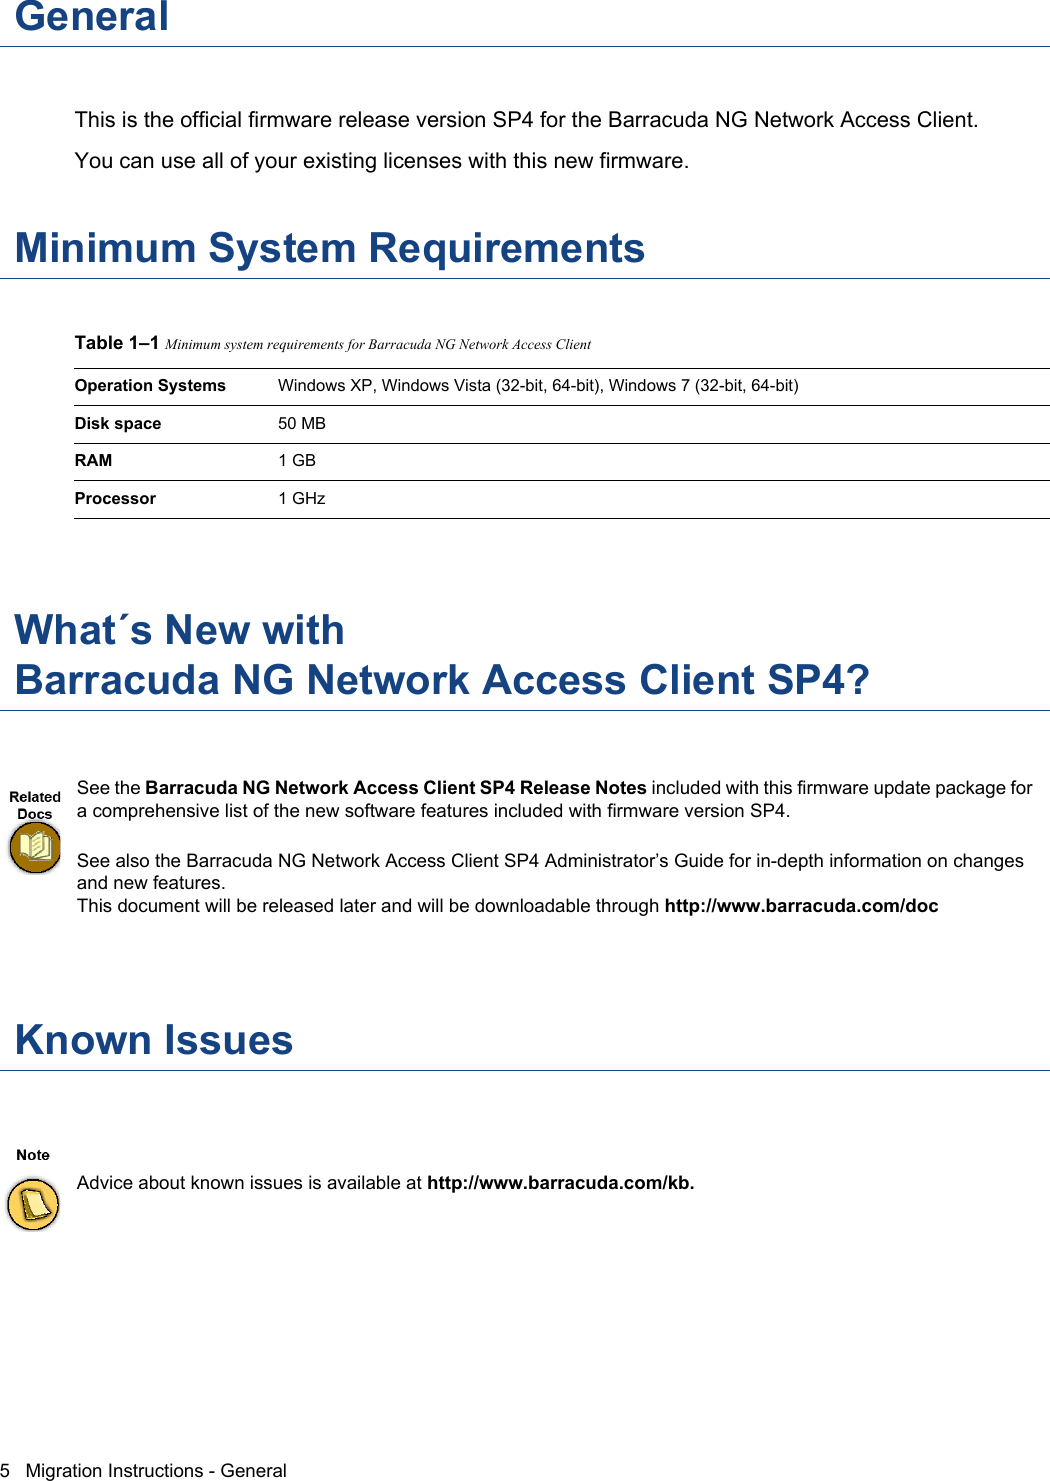Click the 'Known Issues' heading
1050x1481 pixels.
pos(154,1040)
